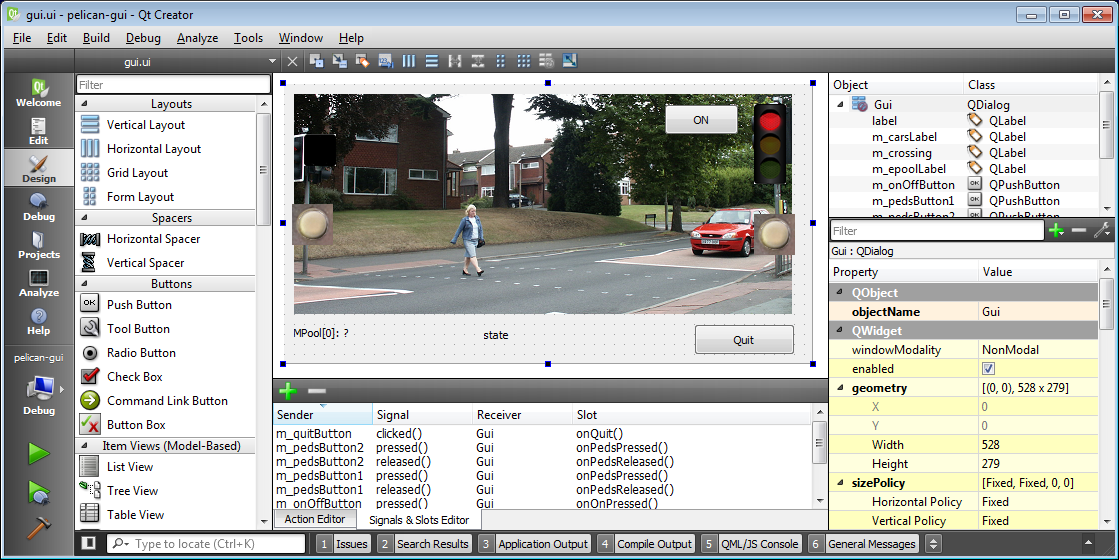Toggle the enabled property checkbox
1119x560 pixels.
[988, 369]
